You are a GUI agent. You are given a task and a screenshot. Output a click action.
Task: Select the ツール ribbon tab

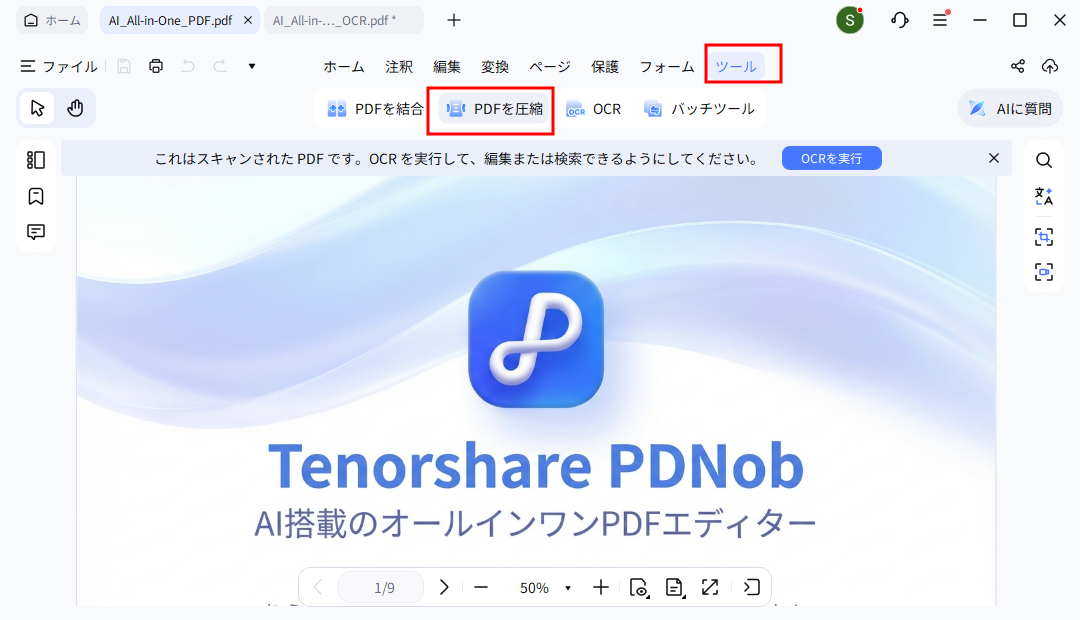[x=736, y=67]
